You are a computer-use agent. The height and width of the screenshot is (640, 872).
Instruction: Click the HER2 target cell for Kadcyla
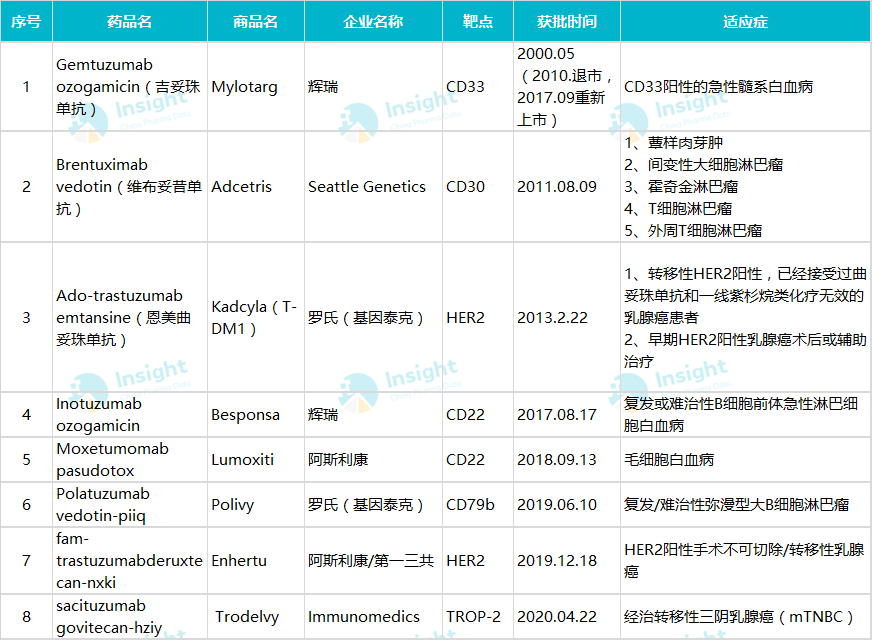[x=478, y=317]
